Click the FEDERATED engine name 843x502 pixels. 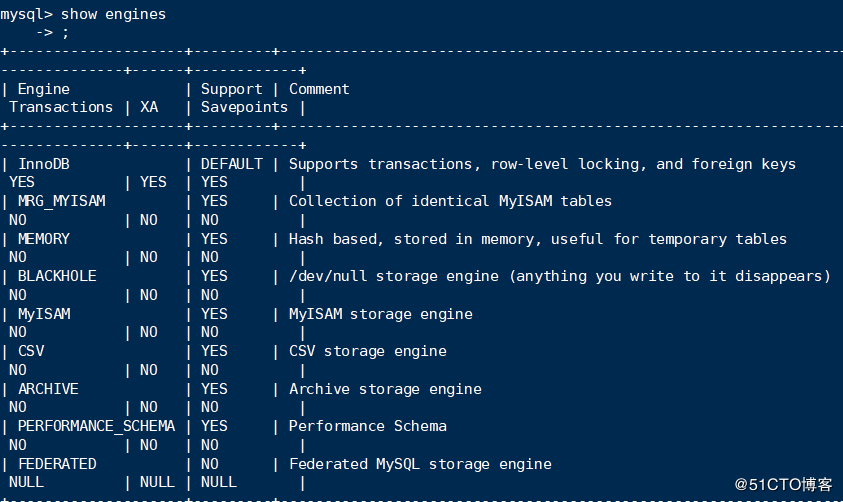click(58, 464)
